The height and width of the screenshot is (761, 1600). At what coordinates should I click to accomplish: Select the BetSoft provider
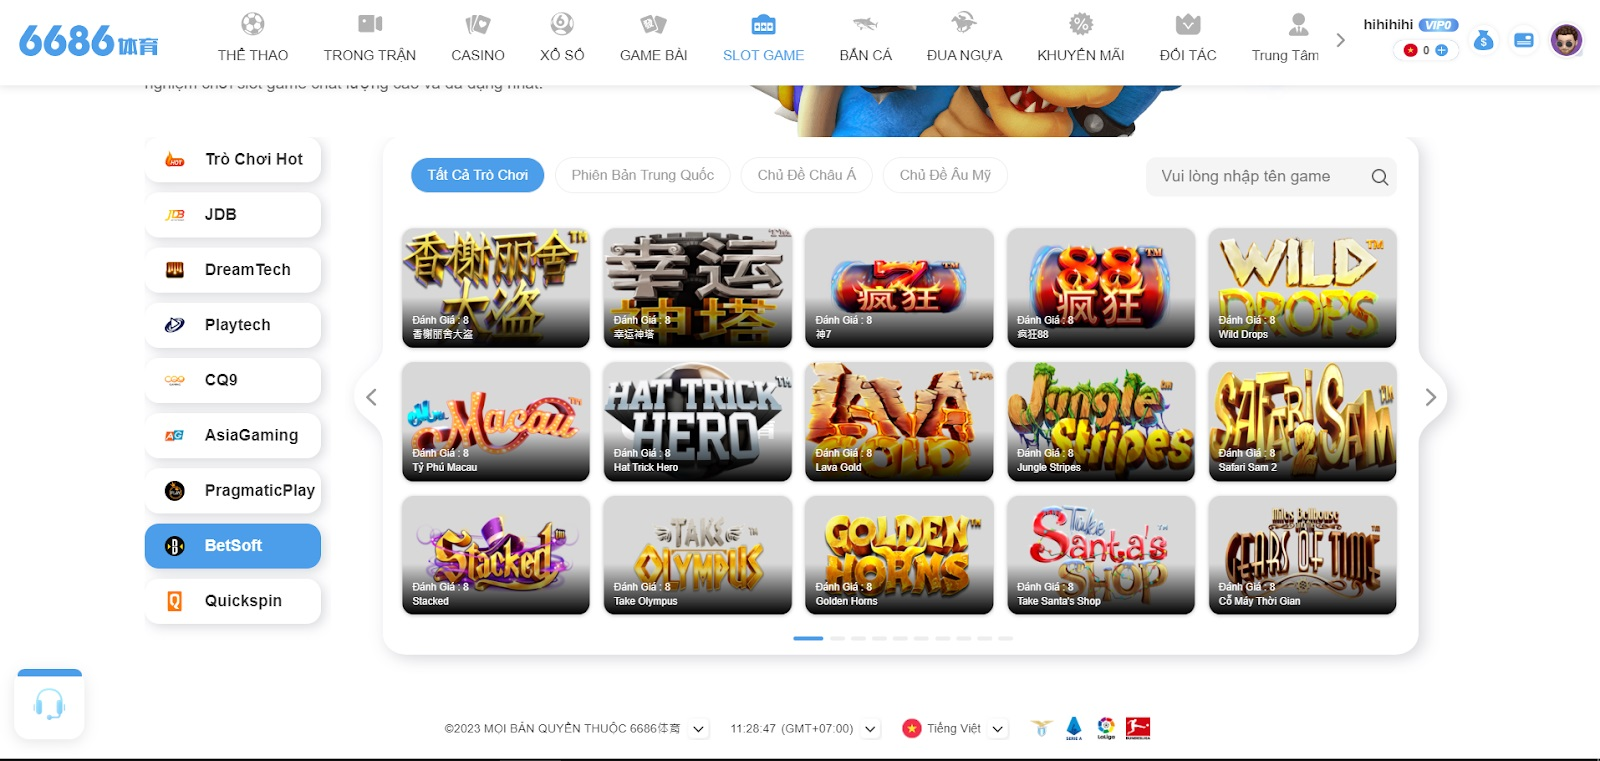point(233,546)
